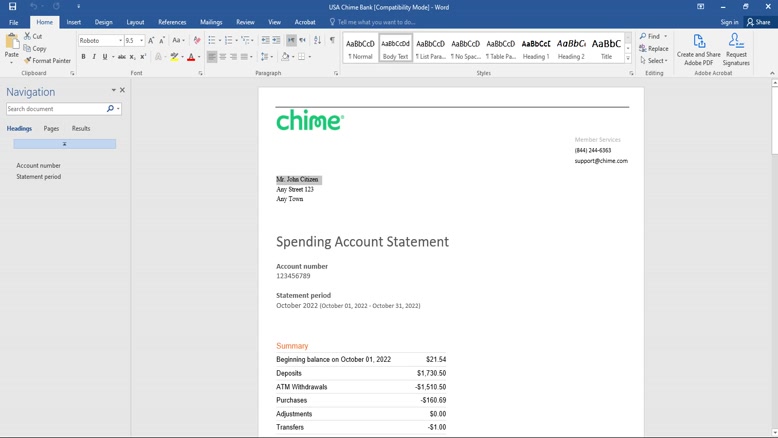Click the Save icon in title bar

pyautogui.click(x=12, y=6)
